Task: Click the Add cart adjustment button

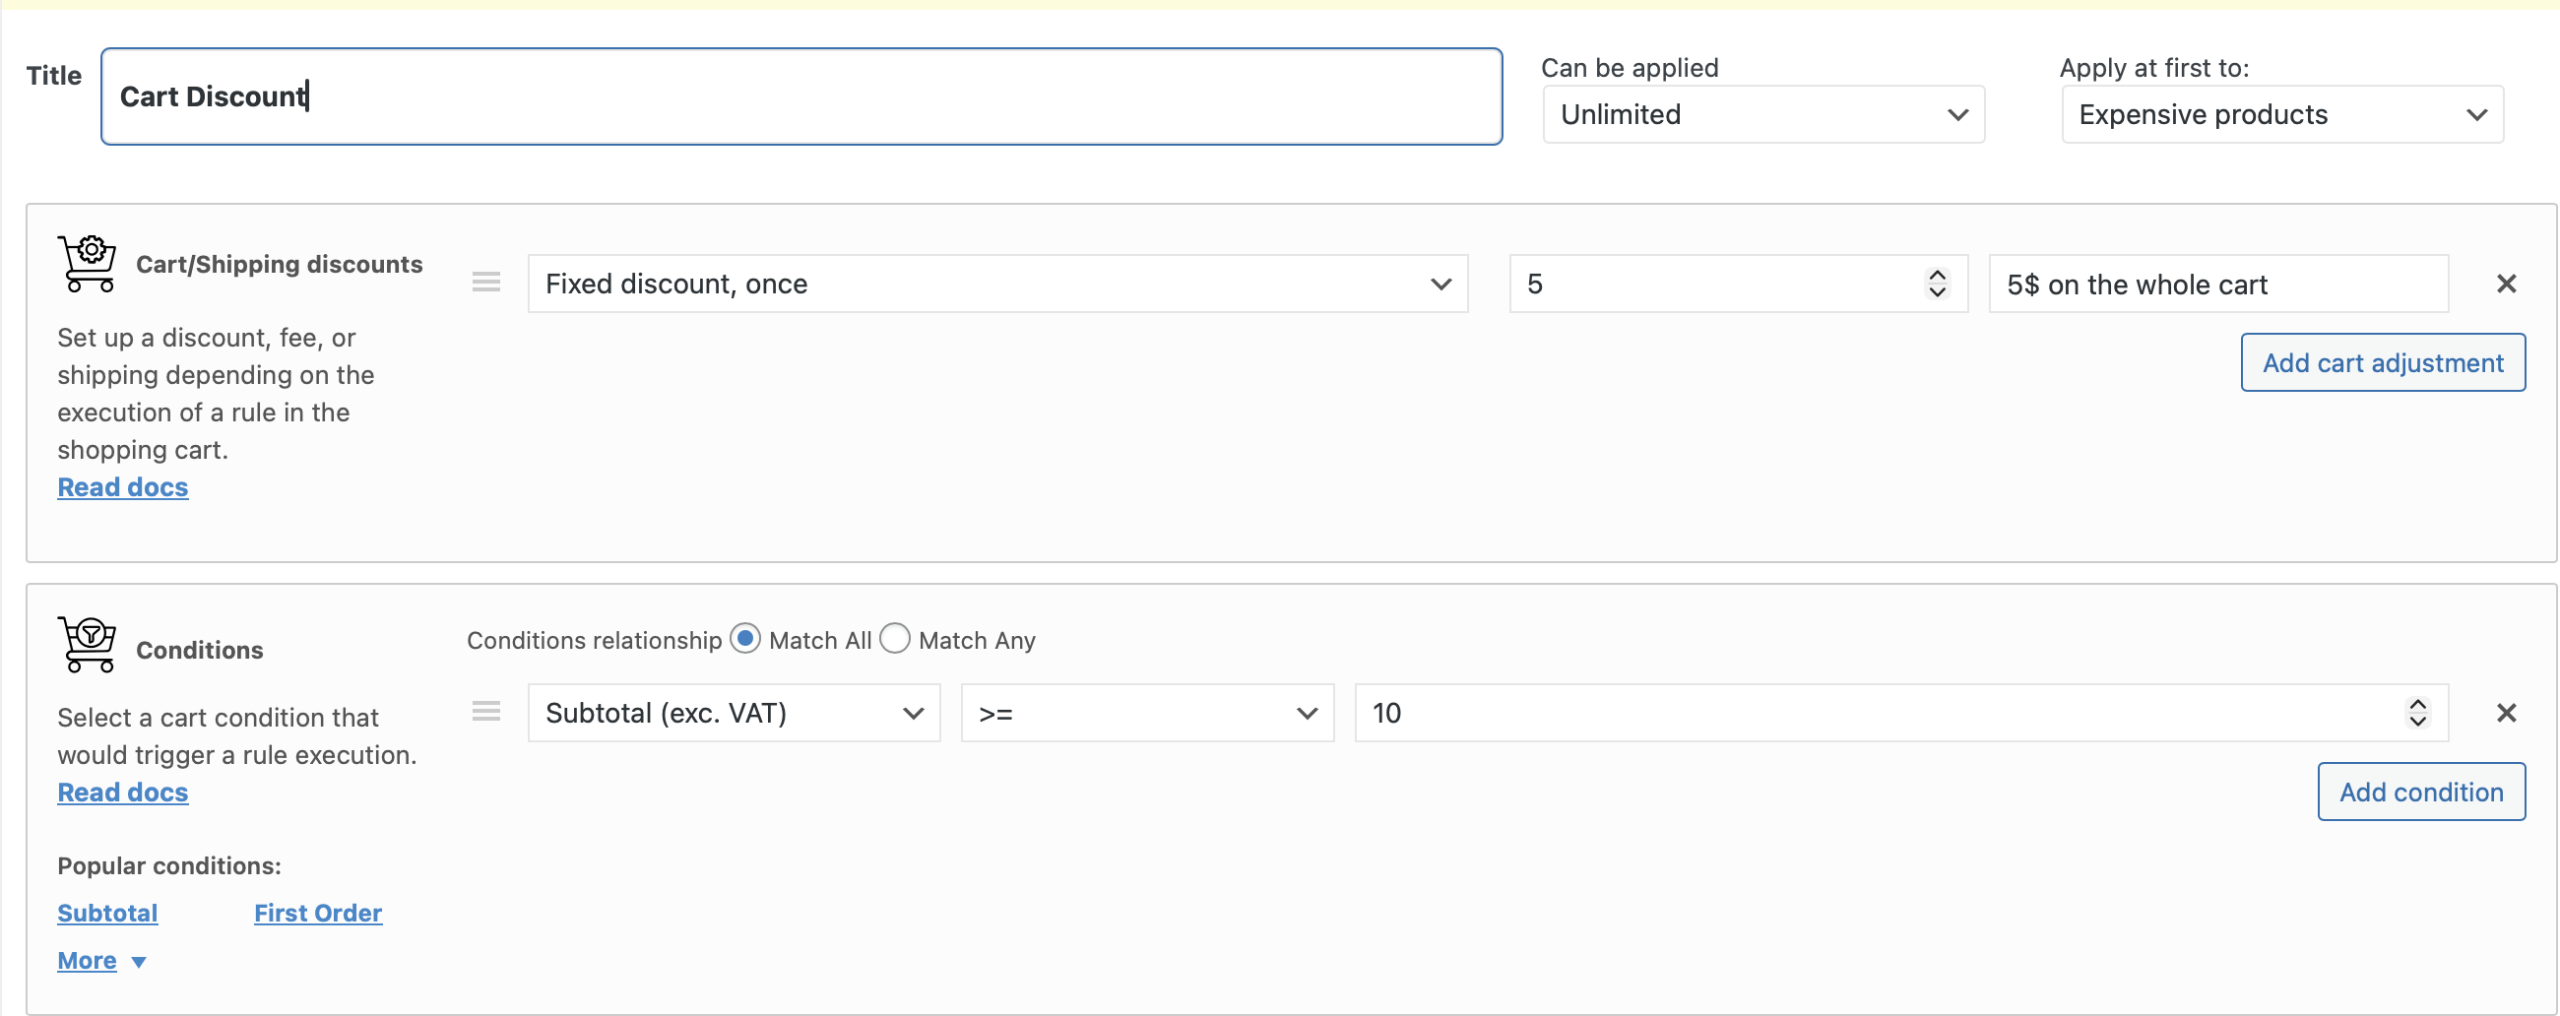Action: [x=2382, y=363]
